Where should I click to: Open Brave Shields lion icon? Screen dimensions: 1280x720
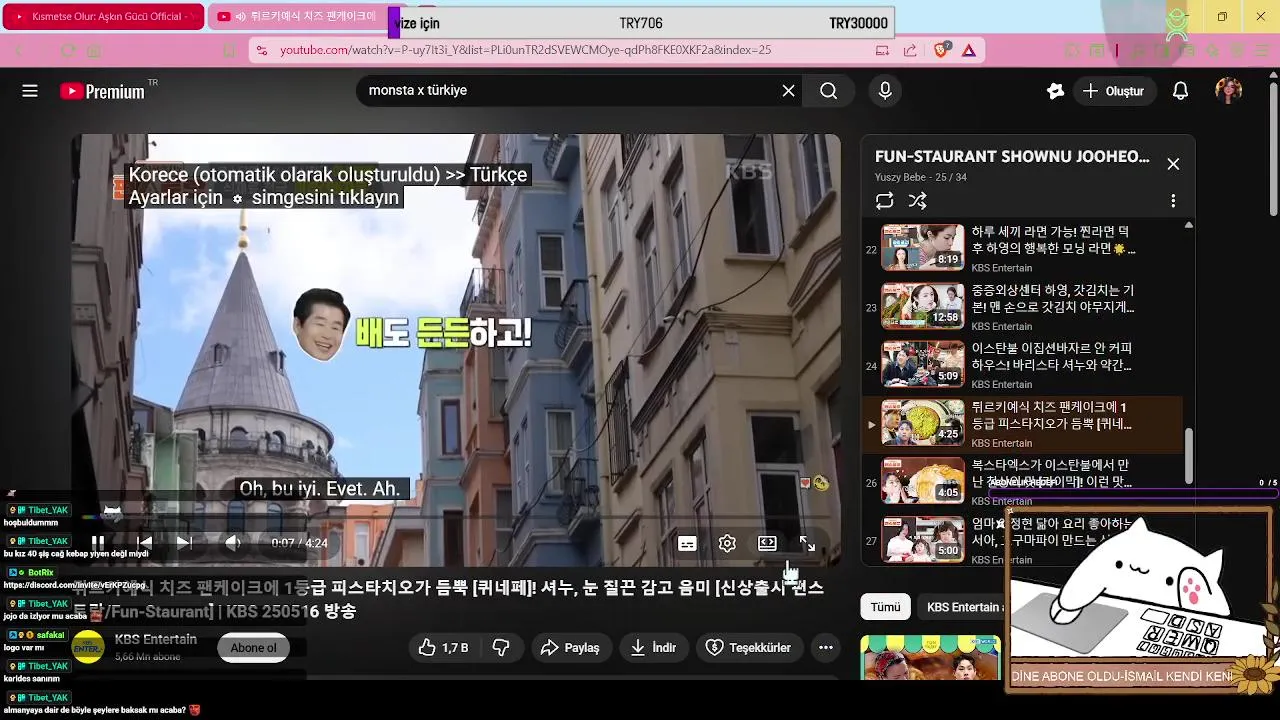(x=940, y=50)
